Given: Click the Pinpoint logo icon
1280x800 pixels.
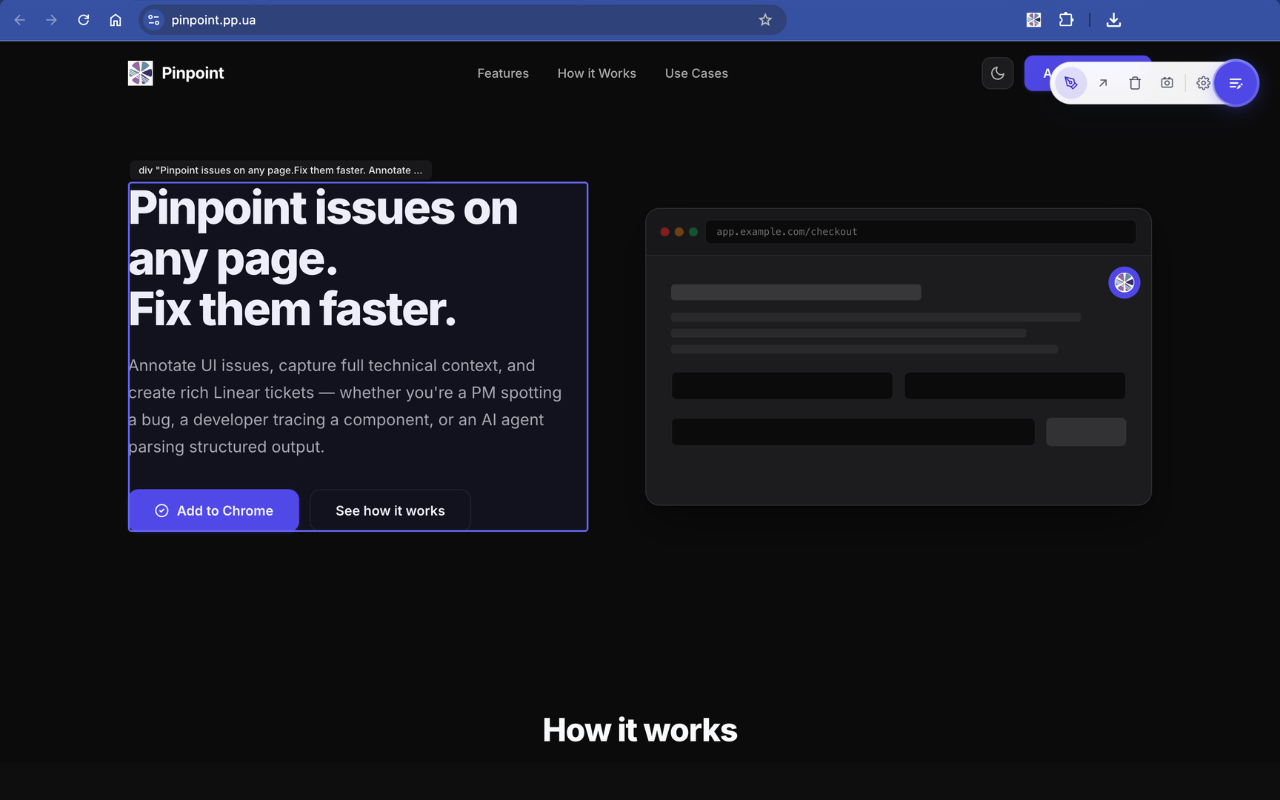Looking at the screenshot, I should [x=140, y=73].
